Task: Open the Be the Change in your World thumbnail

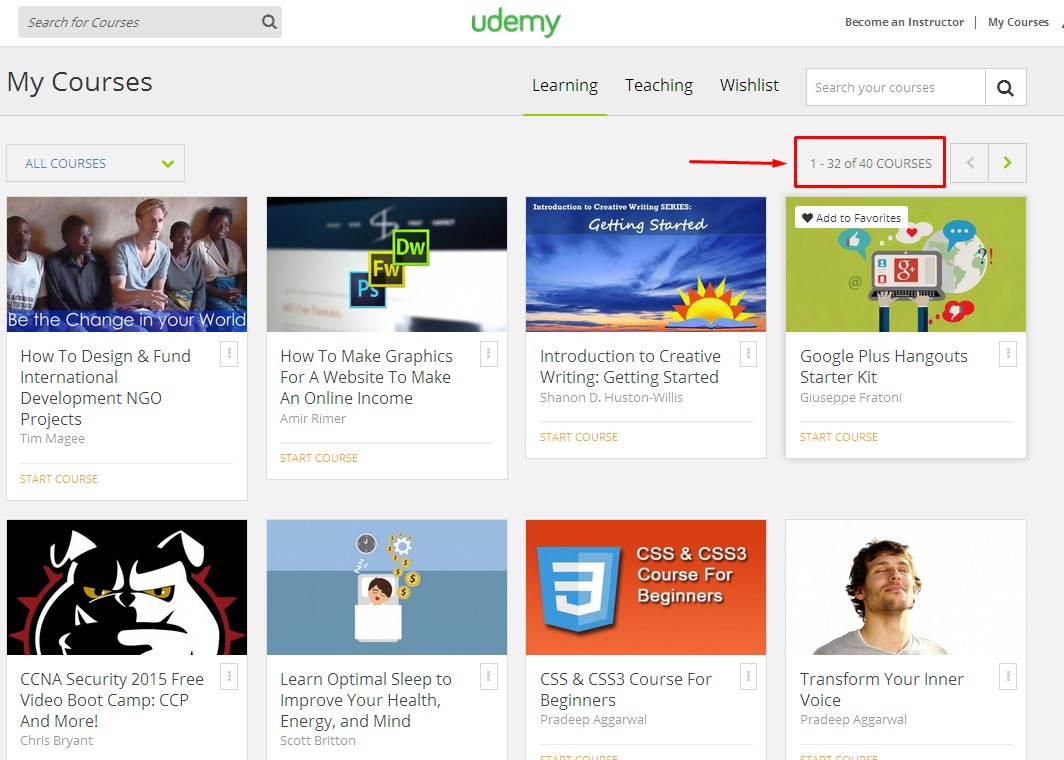Action: tap(127, 265)
